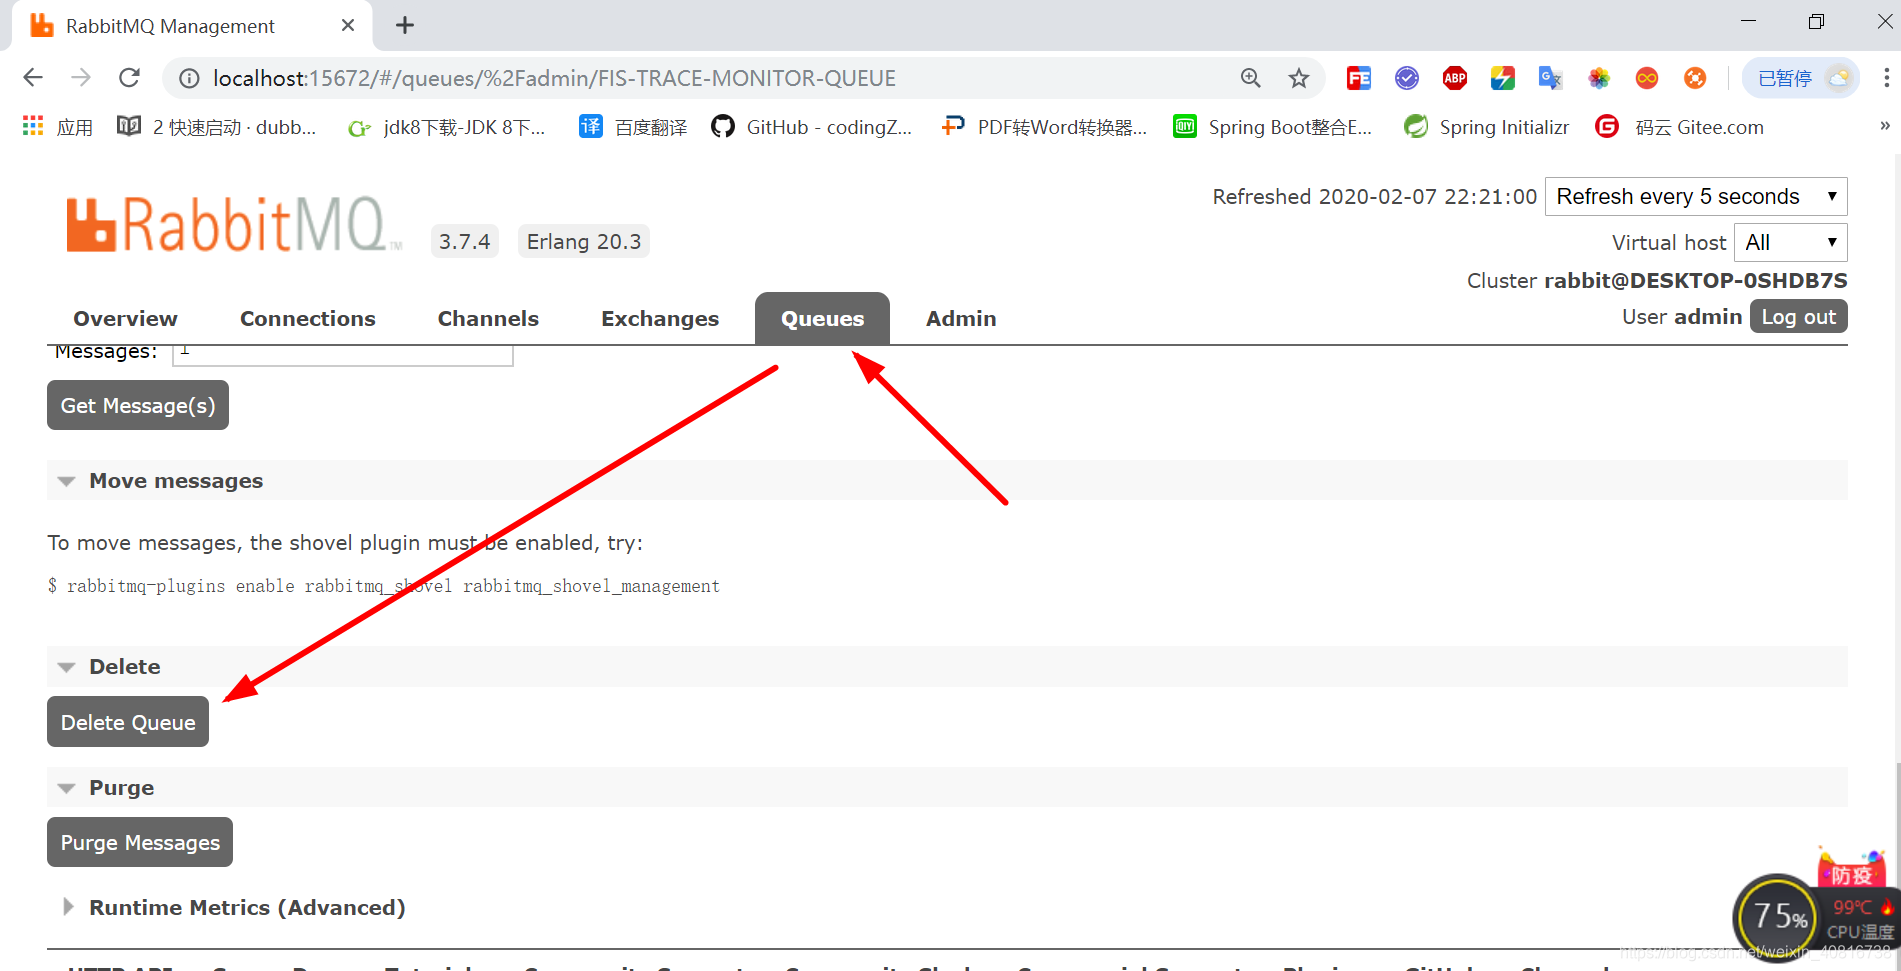This screenshot has height=971, width=1901.
Task: Show more bookmarks overflow chevron
Action: (1885, 126)
